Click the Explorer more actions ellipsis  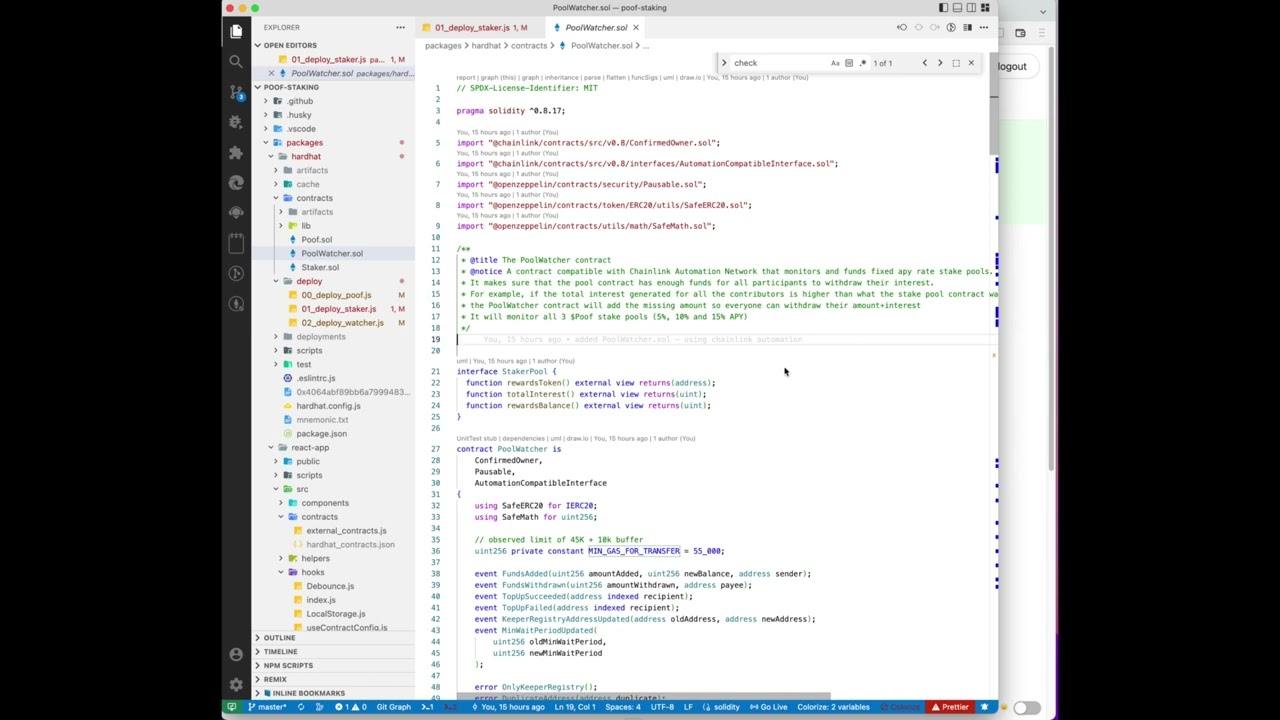(x=400, y=27)
